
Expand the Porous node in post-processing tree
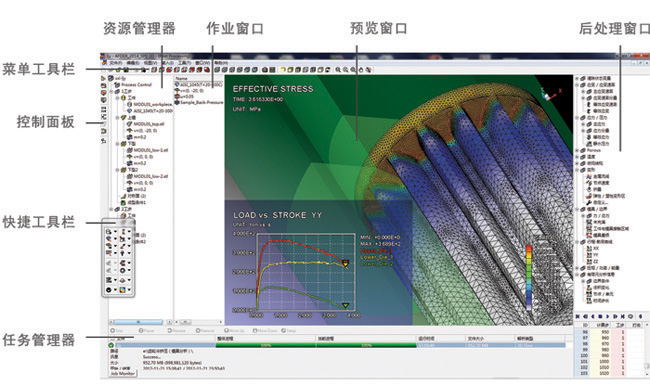point(577,150)
